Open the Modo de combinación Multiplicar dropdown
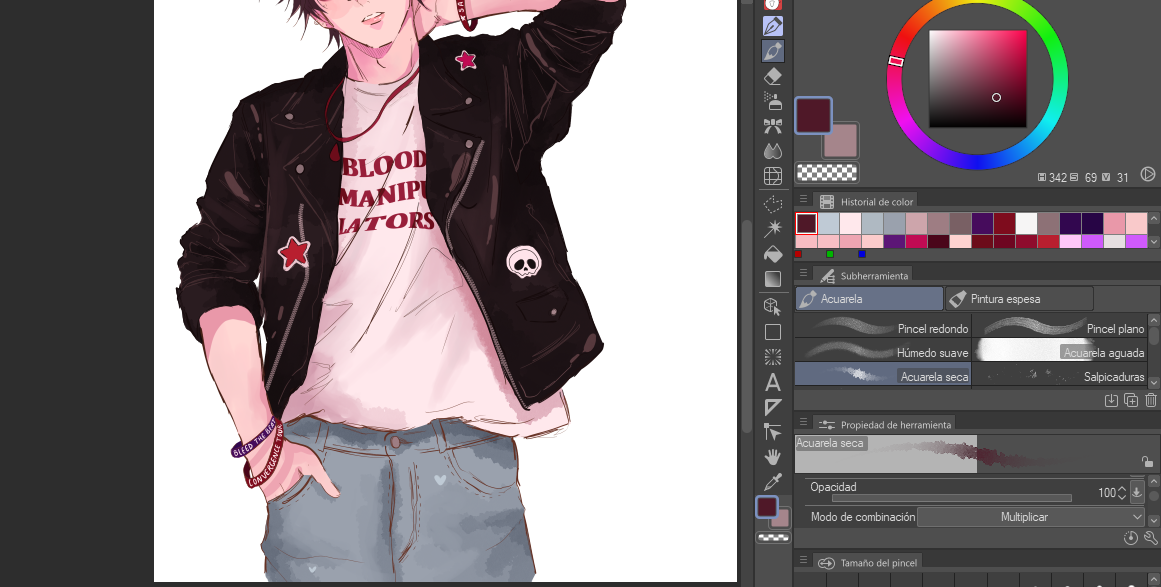Viewport: 1161px width, 587px height. pyautogui.click(x=1031, y=517)
